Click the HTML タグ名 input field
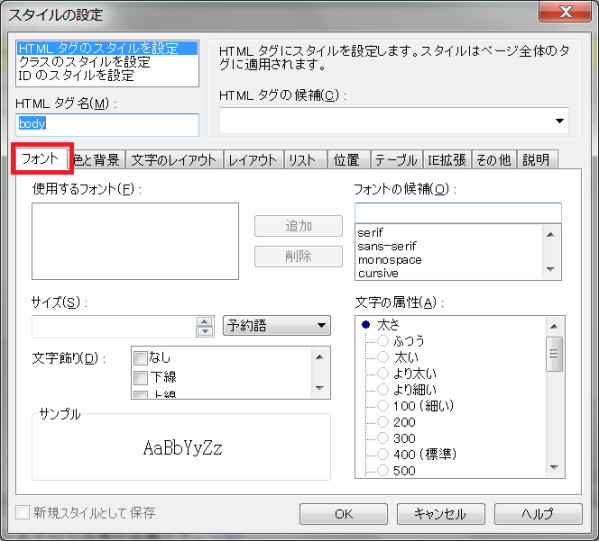This screenshot has height=541, width=599. (107, 124)
